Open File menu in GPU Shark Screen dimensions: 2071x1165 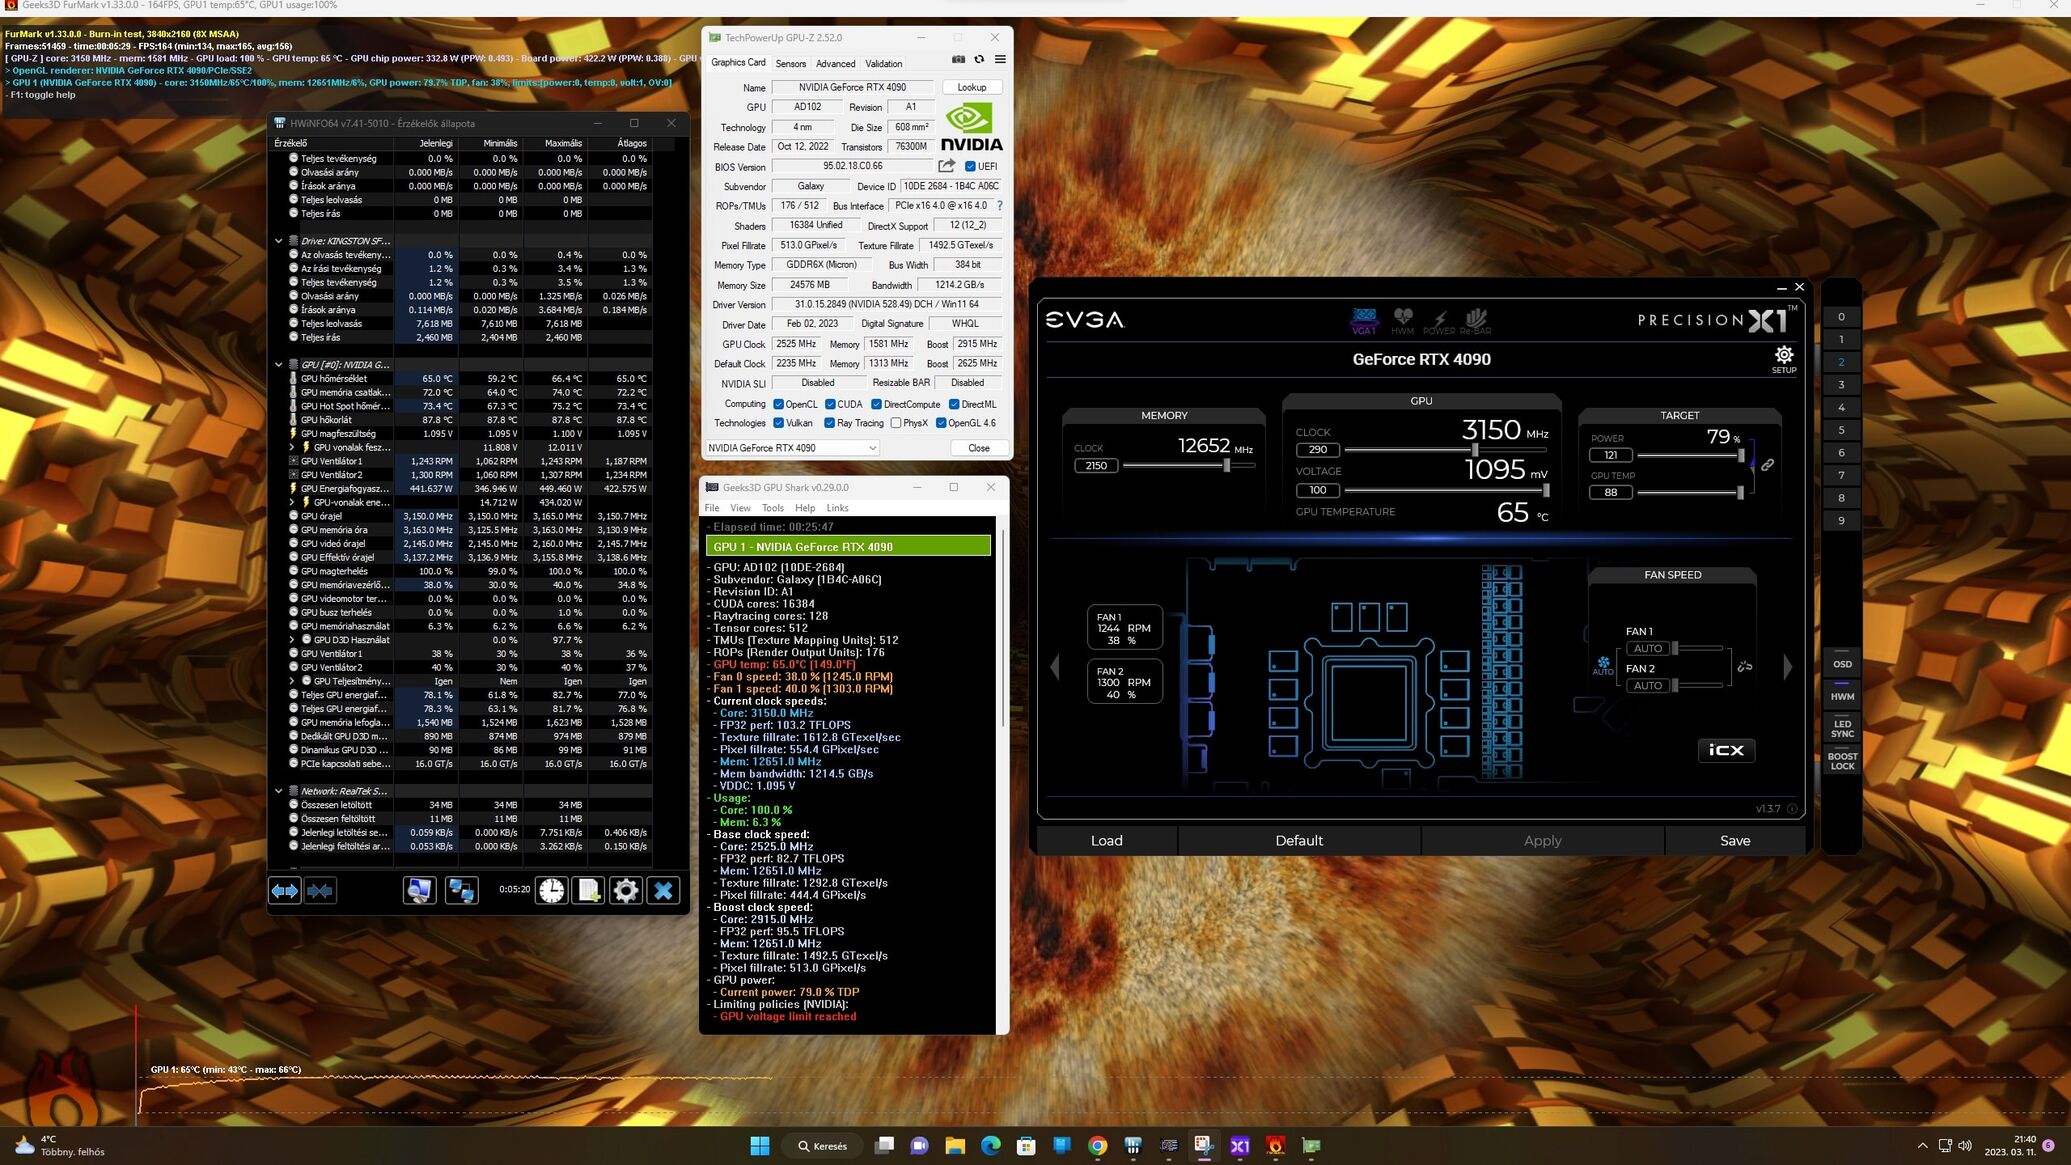[x=712, y=508]
